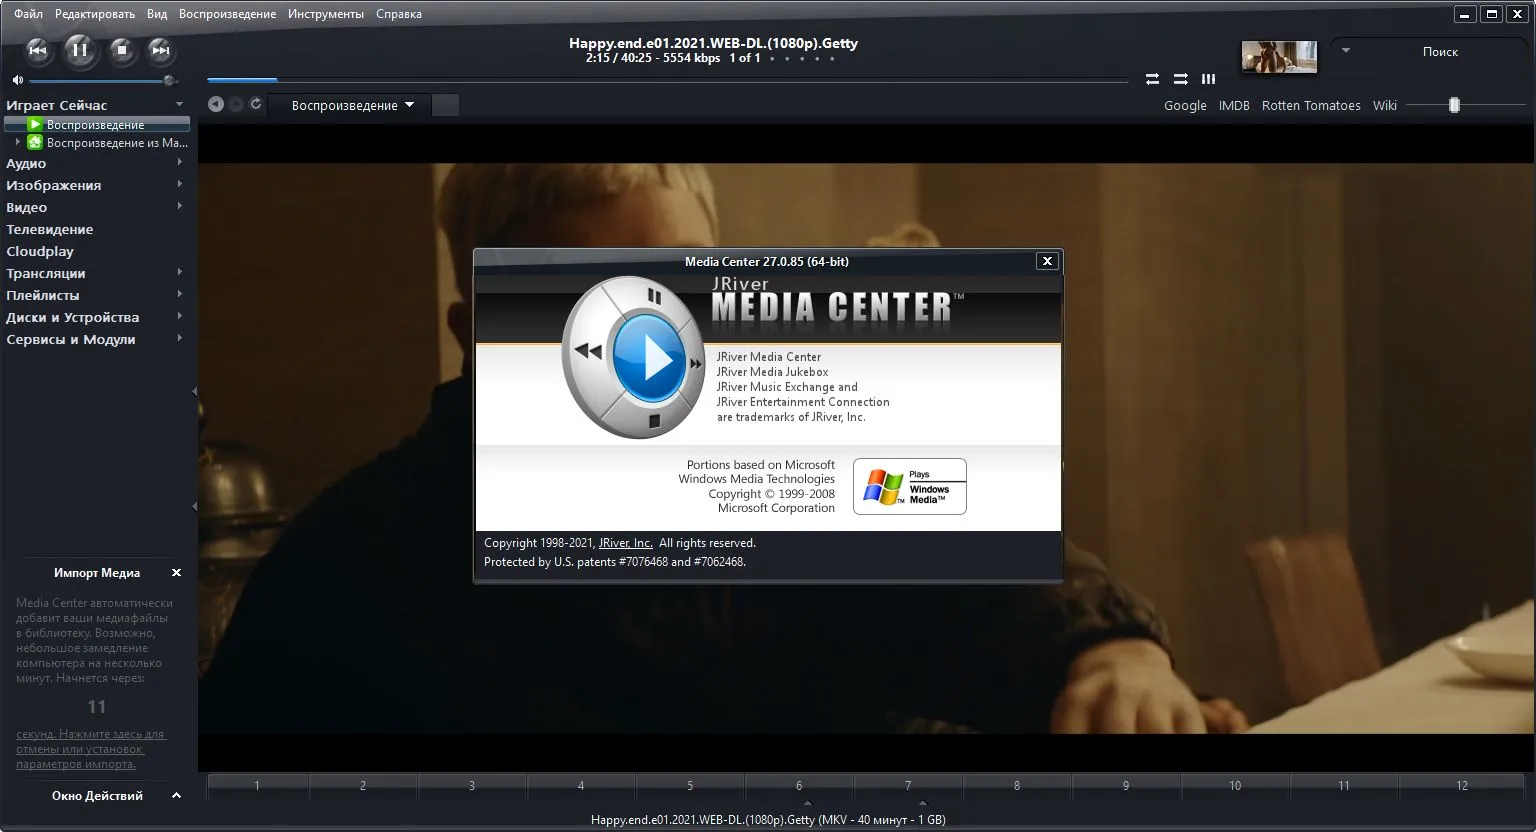Expand the Диски и Устройства section
The height and width of the screenshot is (832, 1536).
click(x=180, y=316)
